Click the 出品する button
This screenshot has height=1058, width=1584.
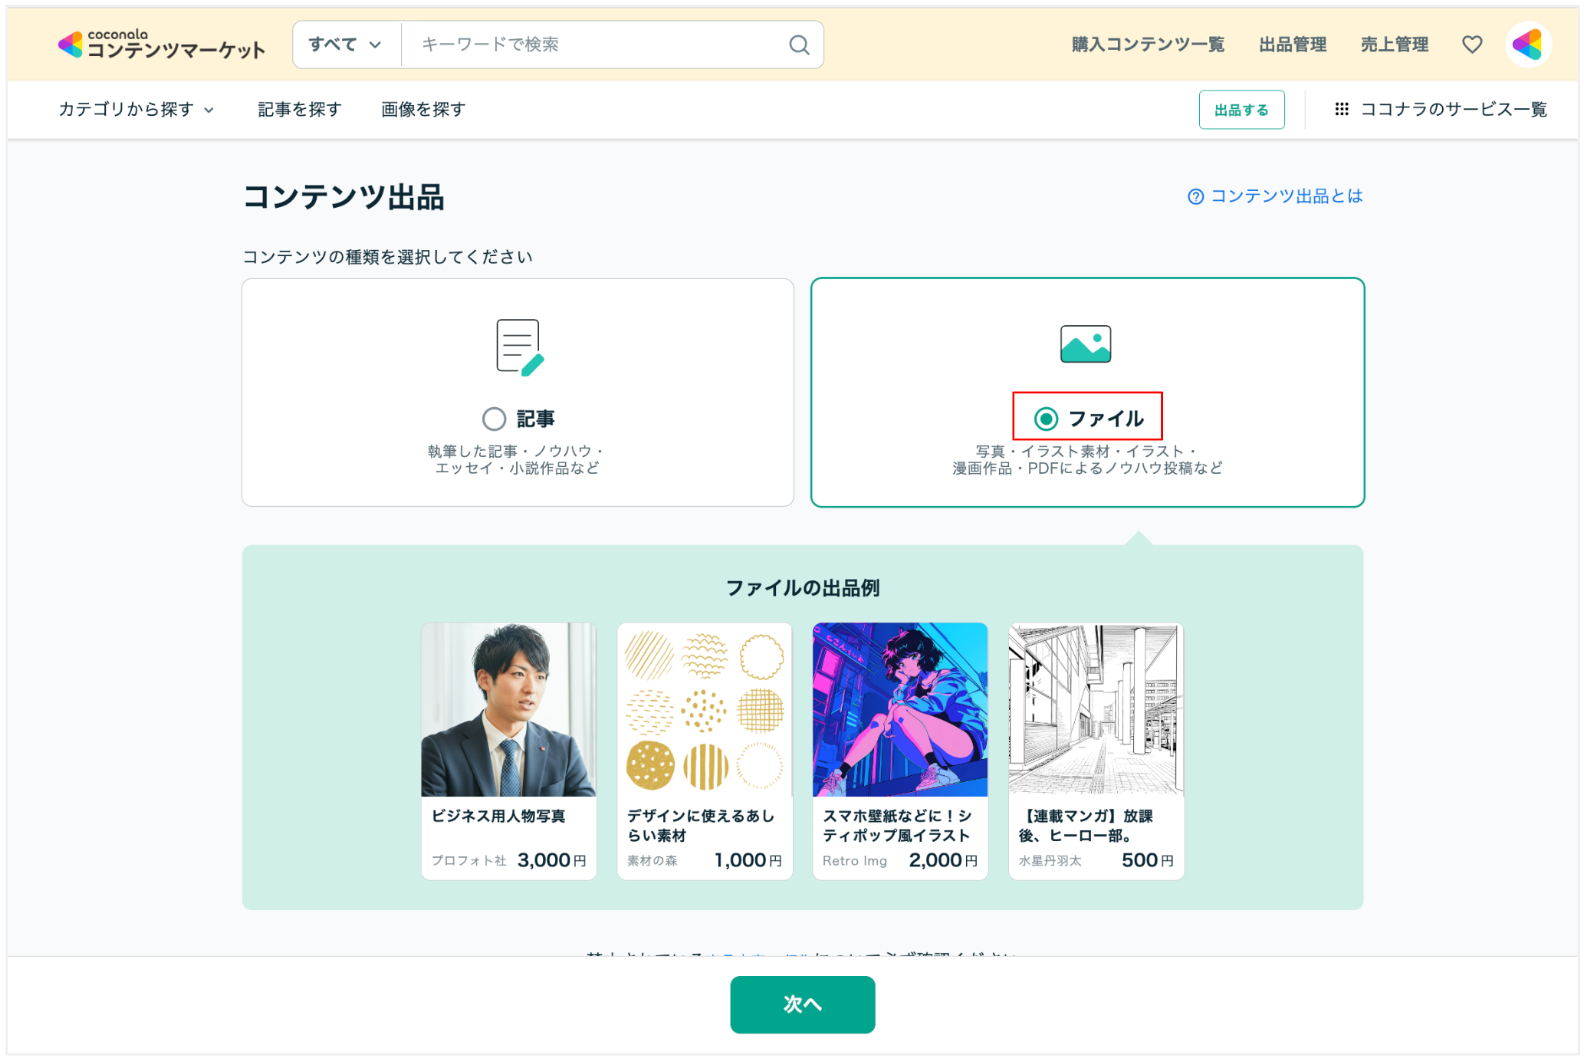click(1241, 110)
